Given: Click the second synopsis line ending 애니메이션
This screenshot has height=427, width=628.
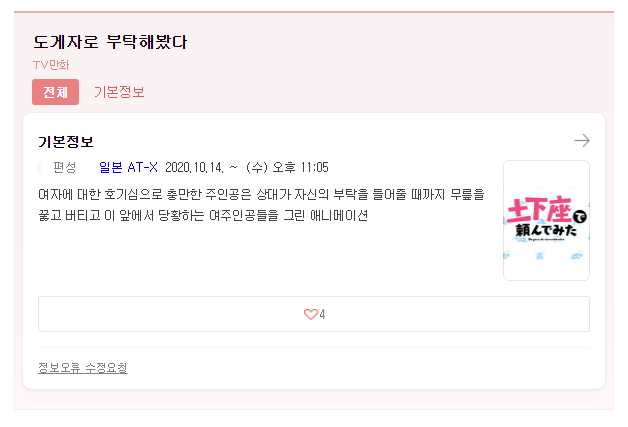Looking at the screenshot, I should click(203, 216).
